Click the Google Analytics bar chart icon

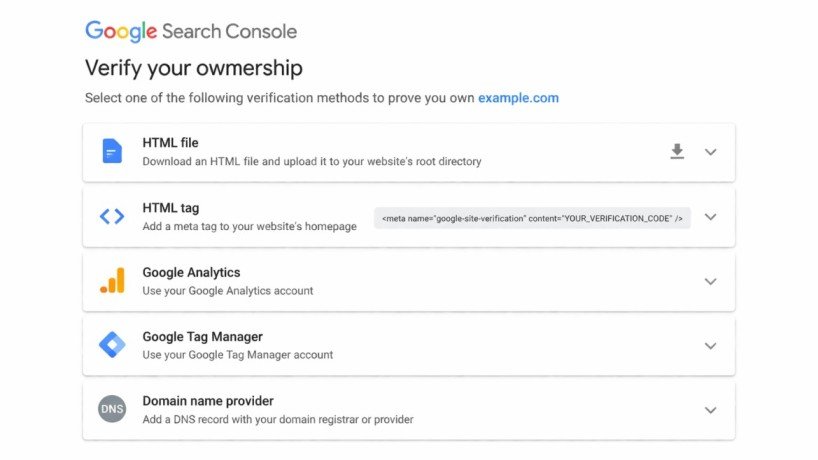[x=112, y=281]
